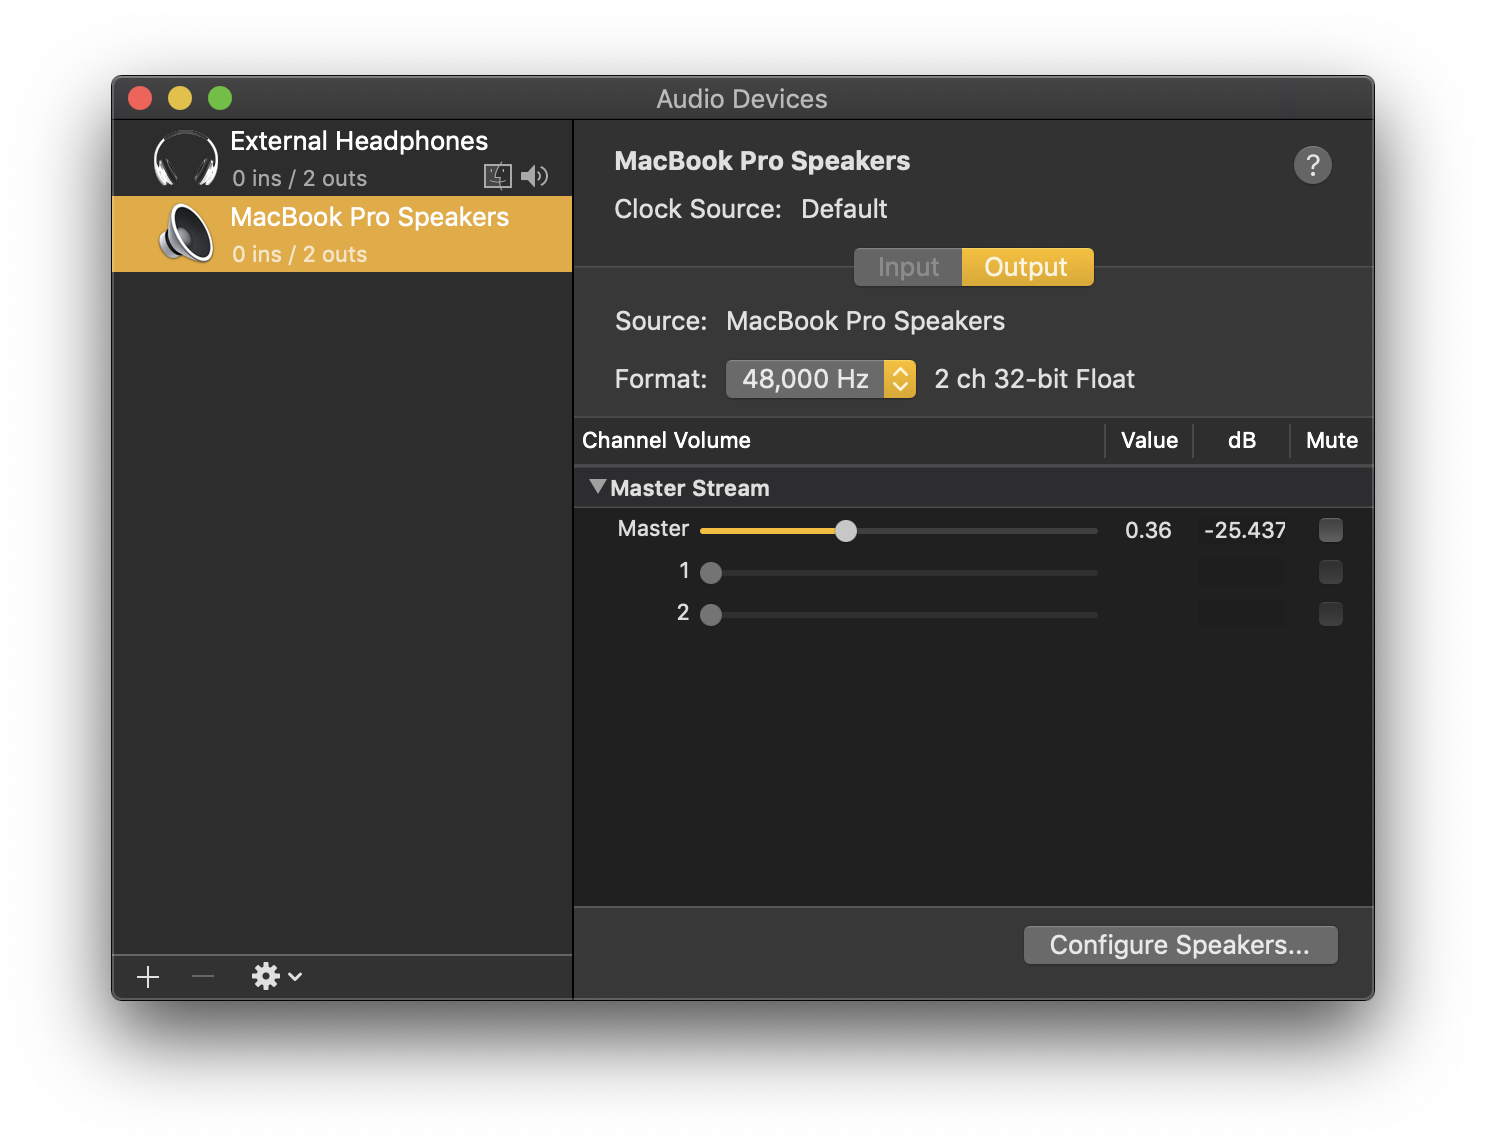1486x1148 pixels.
Task: Click the speaker default-output icon for External Headphones
Action: pos(535,177)
